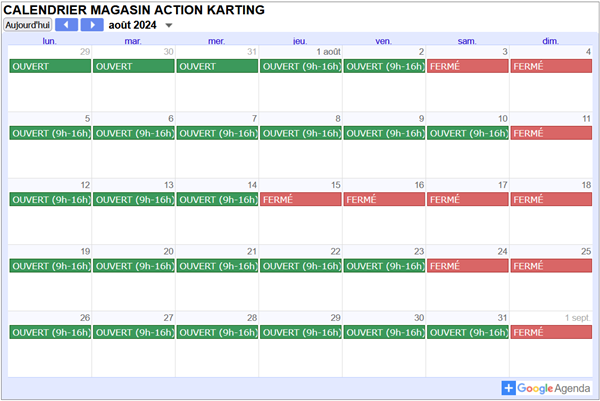This screenshot has height=401, width=600.
Task: Go to next month with right arrow
Action: [92, 25]
